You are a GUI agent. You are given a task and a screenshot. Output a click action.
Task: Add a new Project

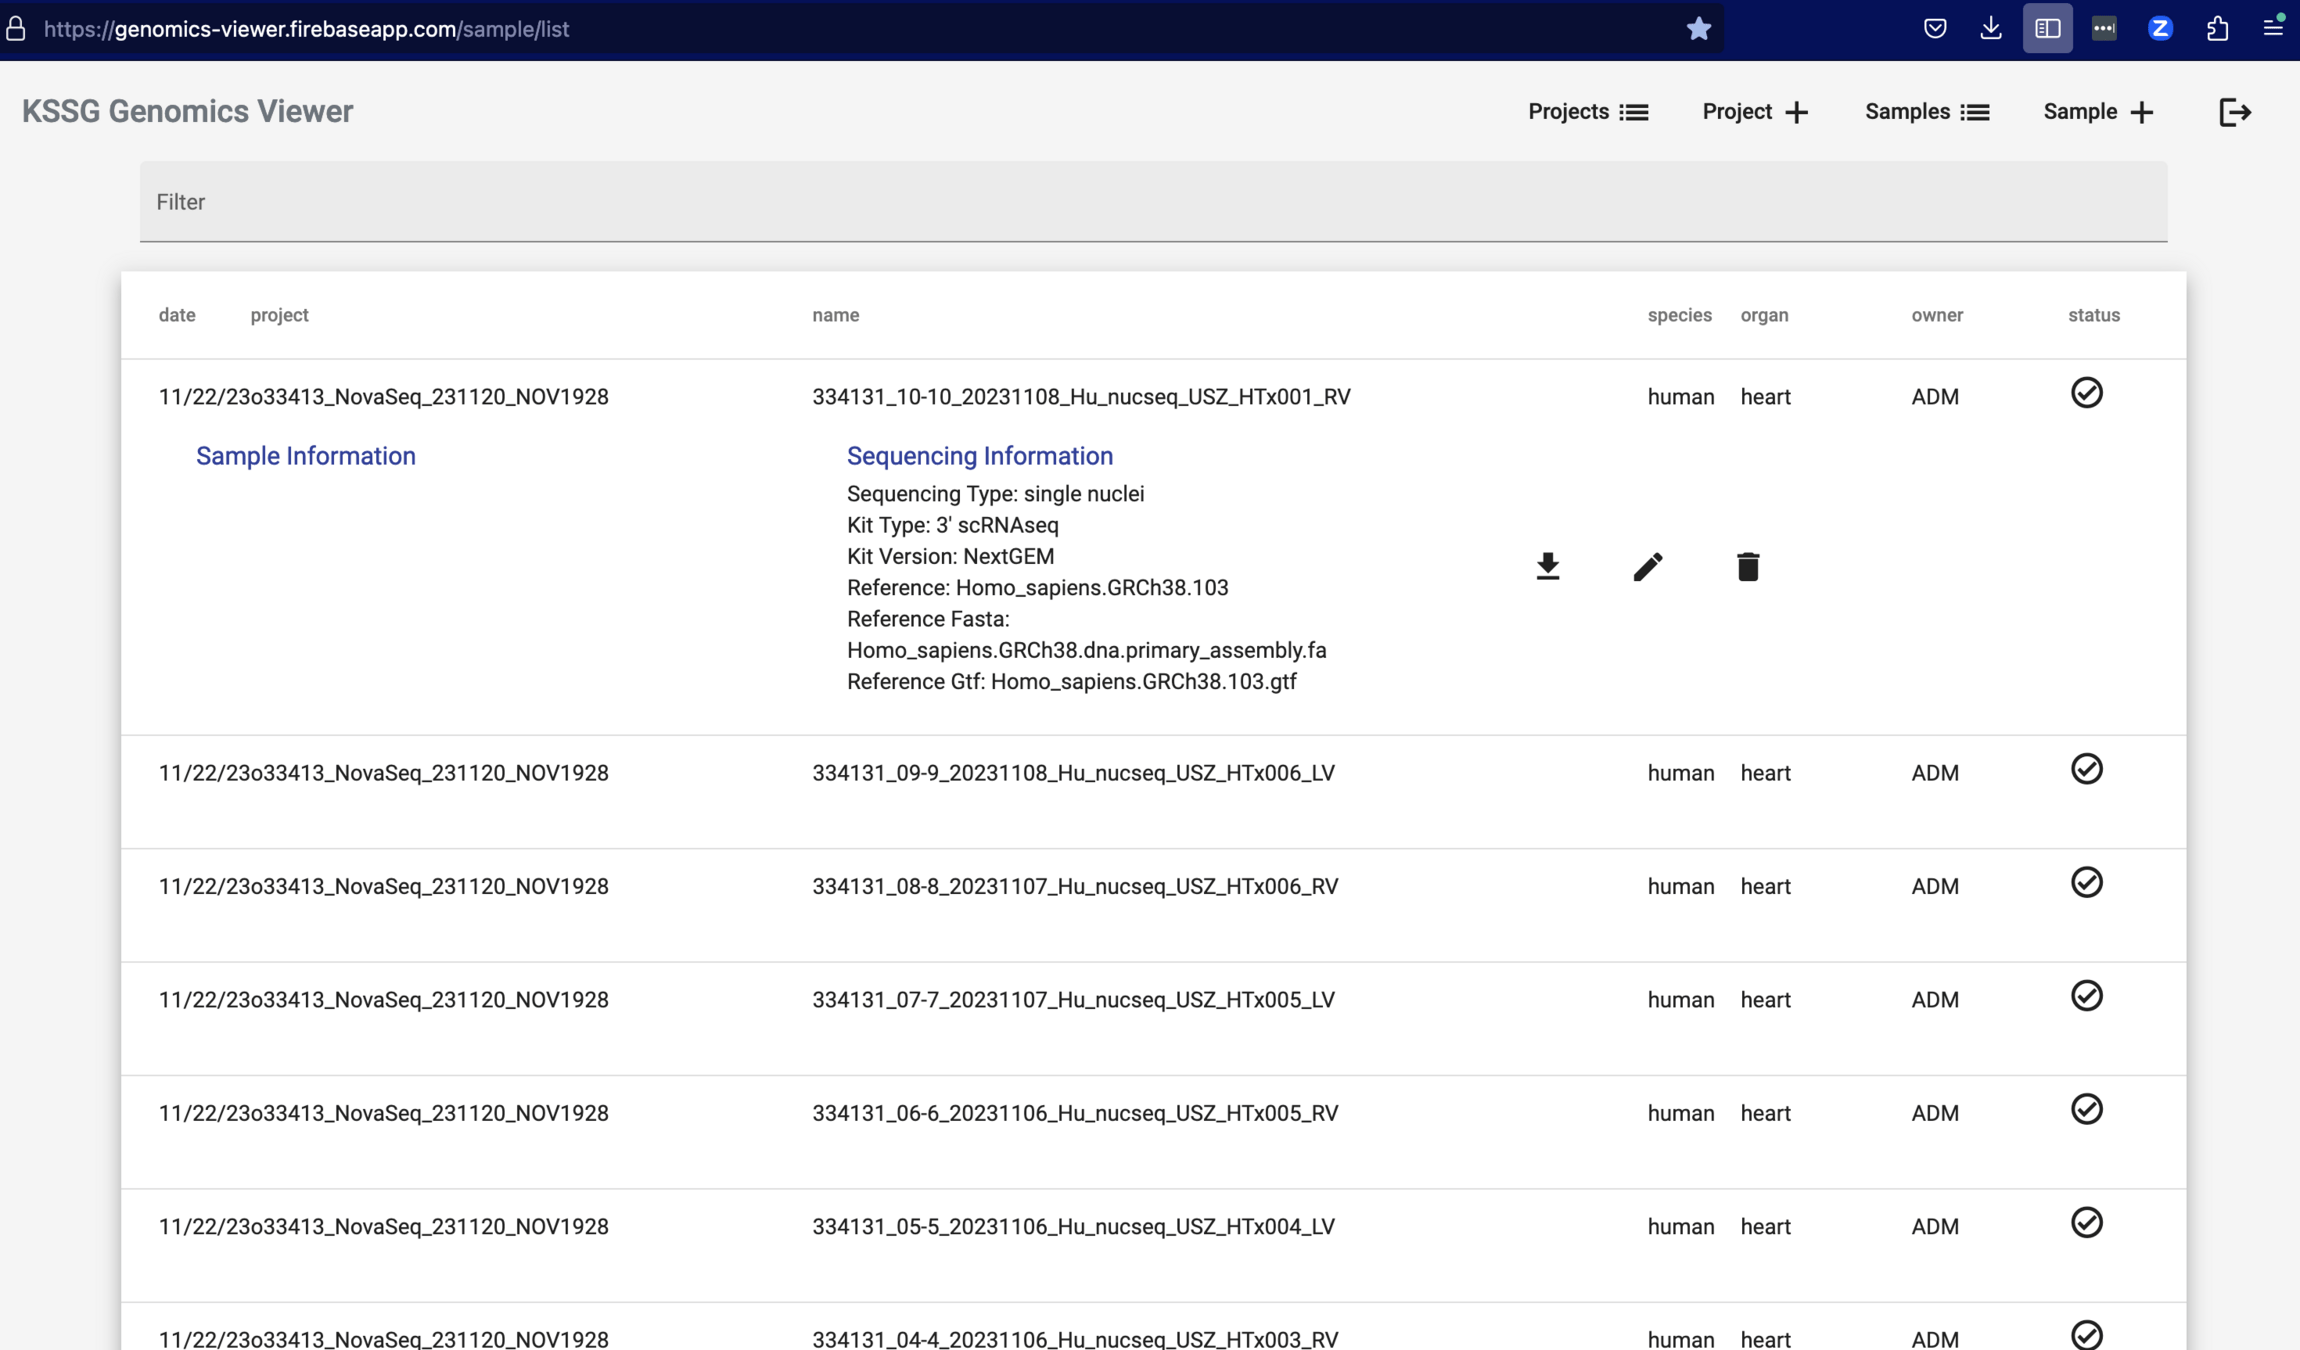click(x=1755, y=112)
